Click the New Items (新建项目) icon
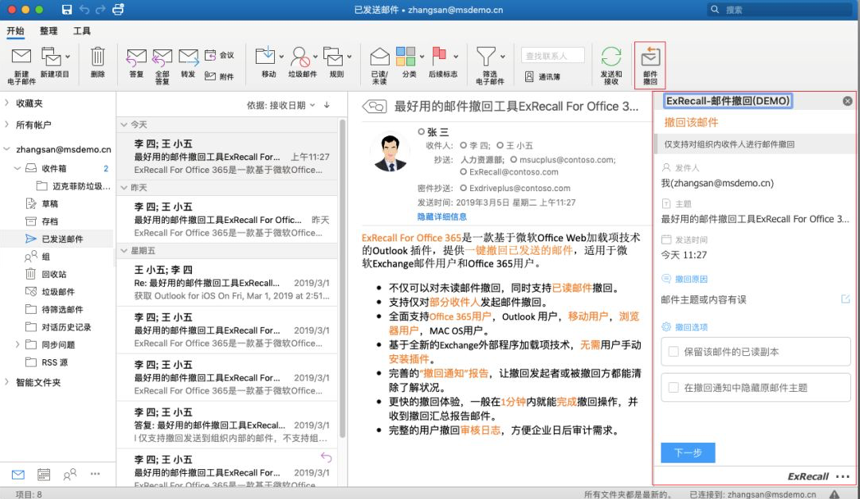The height and width of the screenshot is (499, 860). (x=52, y=56)
